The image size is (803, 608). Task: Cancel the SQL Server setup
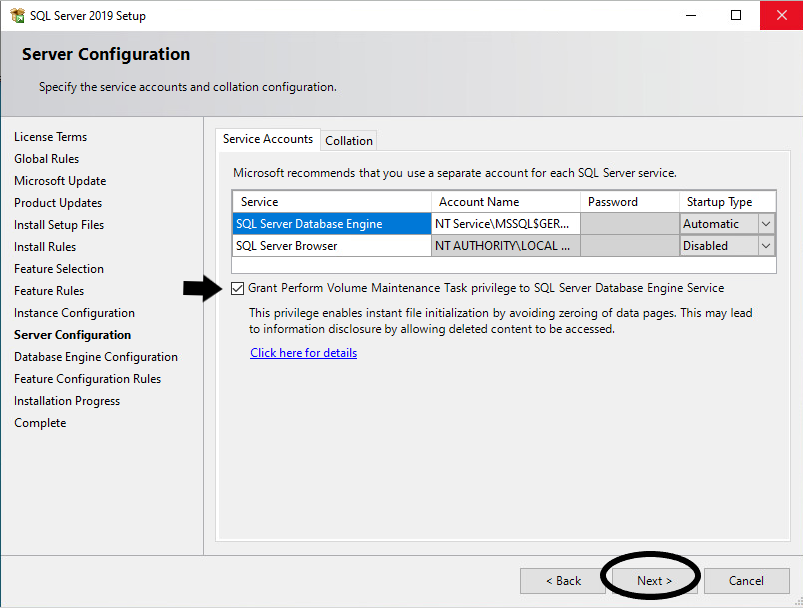746,581
